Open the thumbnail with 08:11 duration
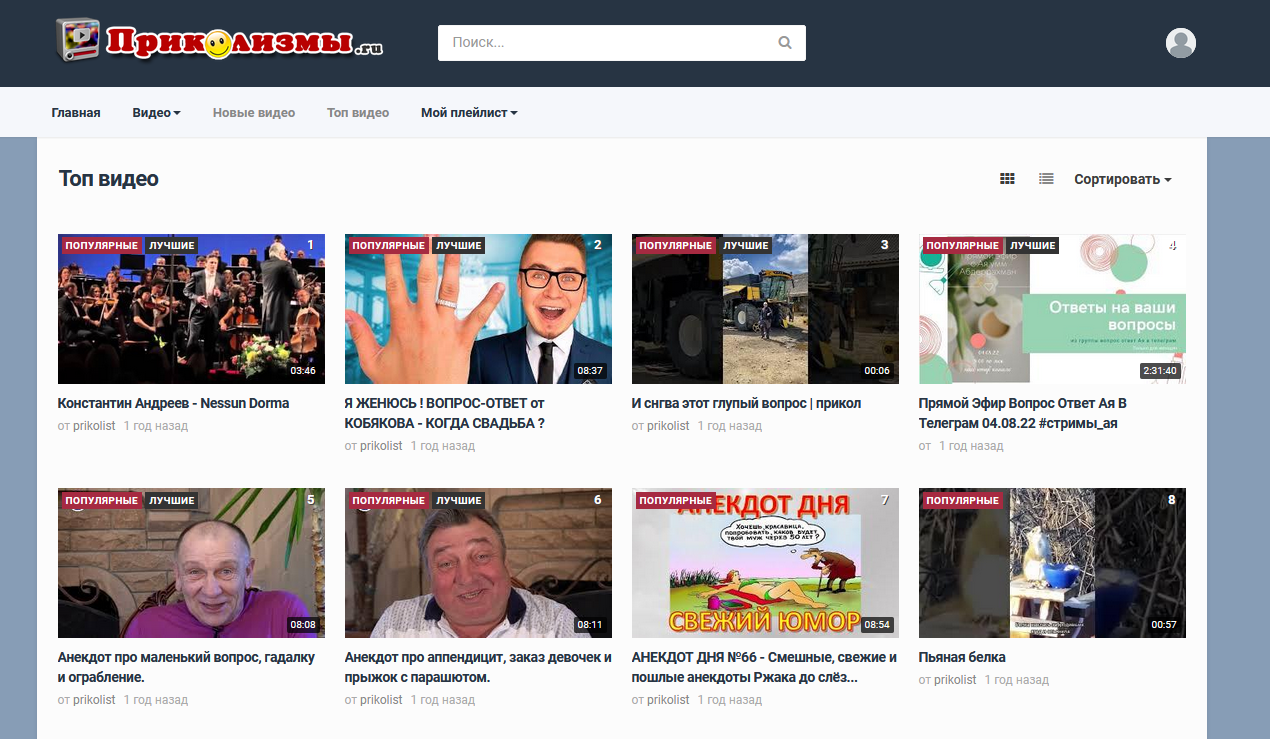The width and height of the screenshot is (1270, 739). click(478, 563)
